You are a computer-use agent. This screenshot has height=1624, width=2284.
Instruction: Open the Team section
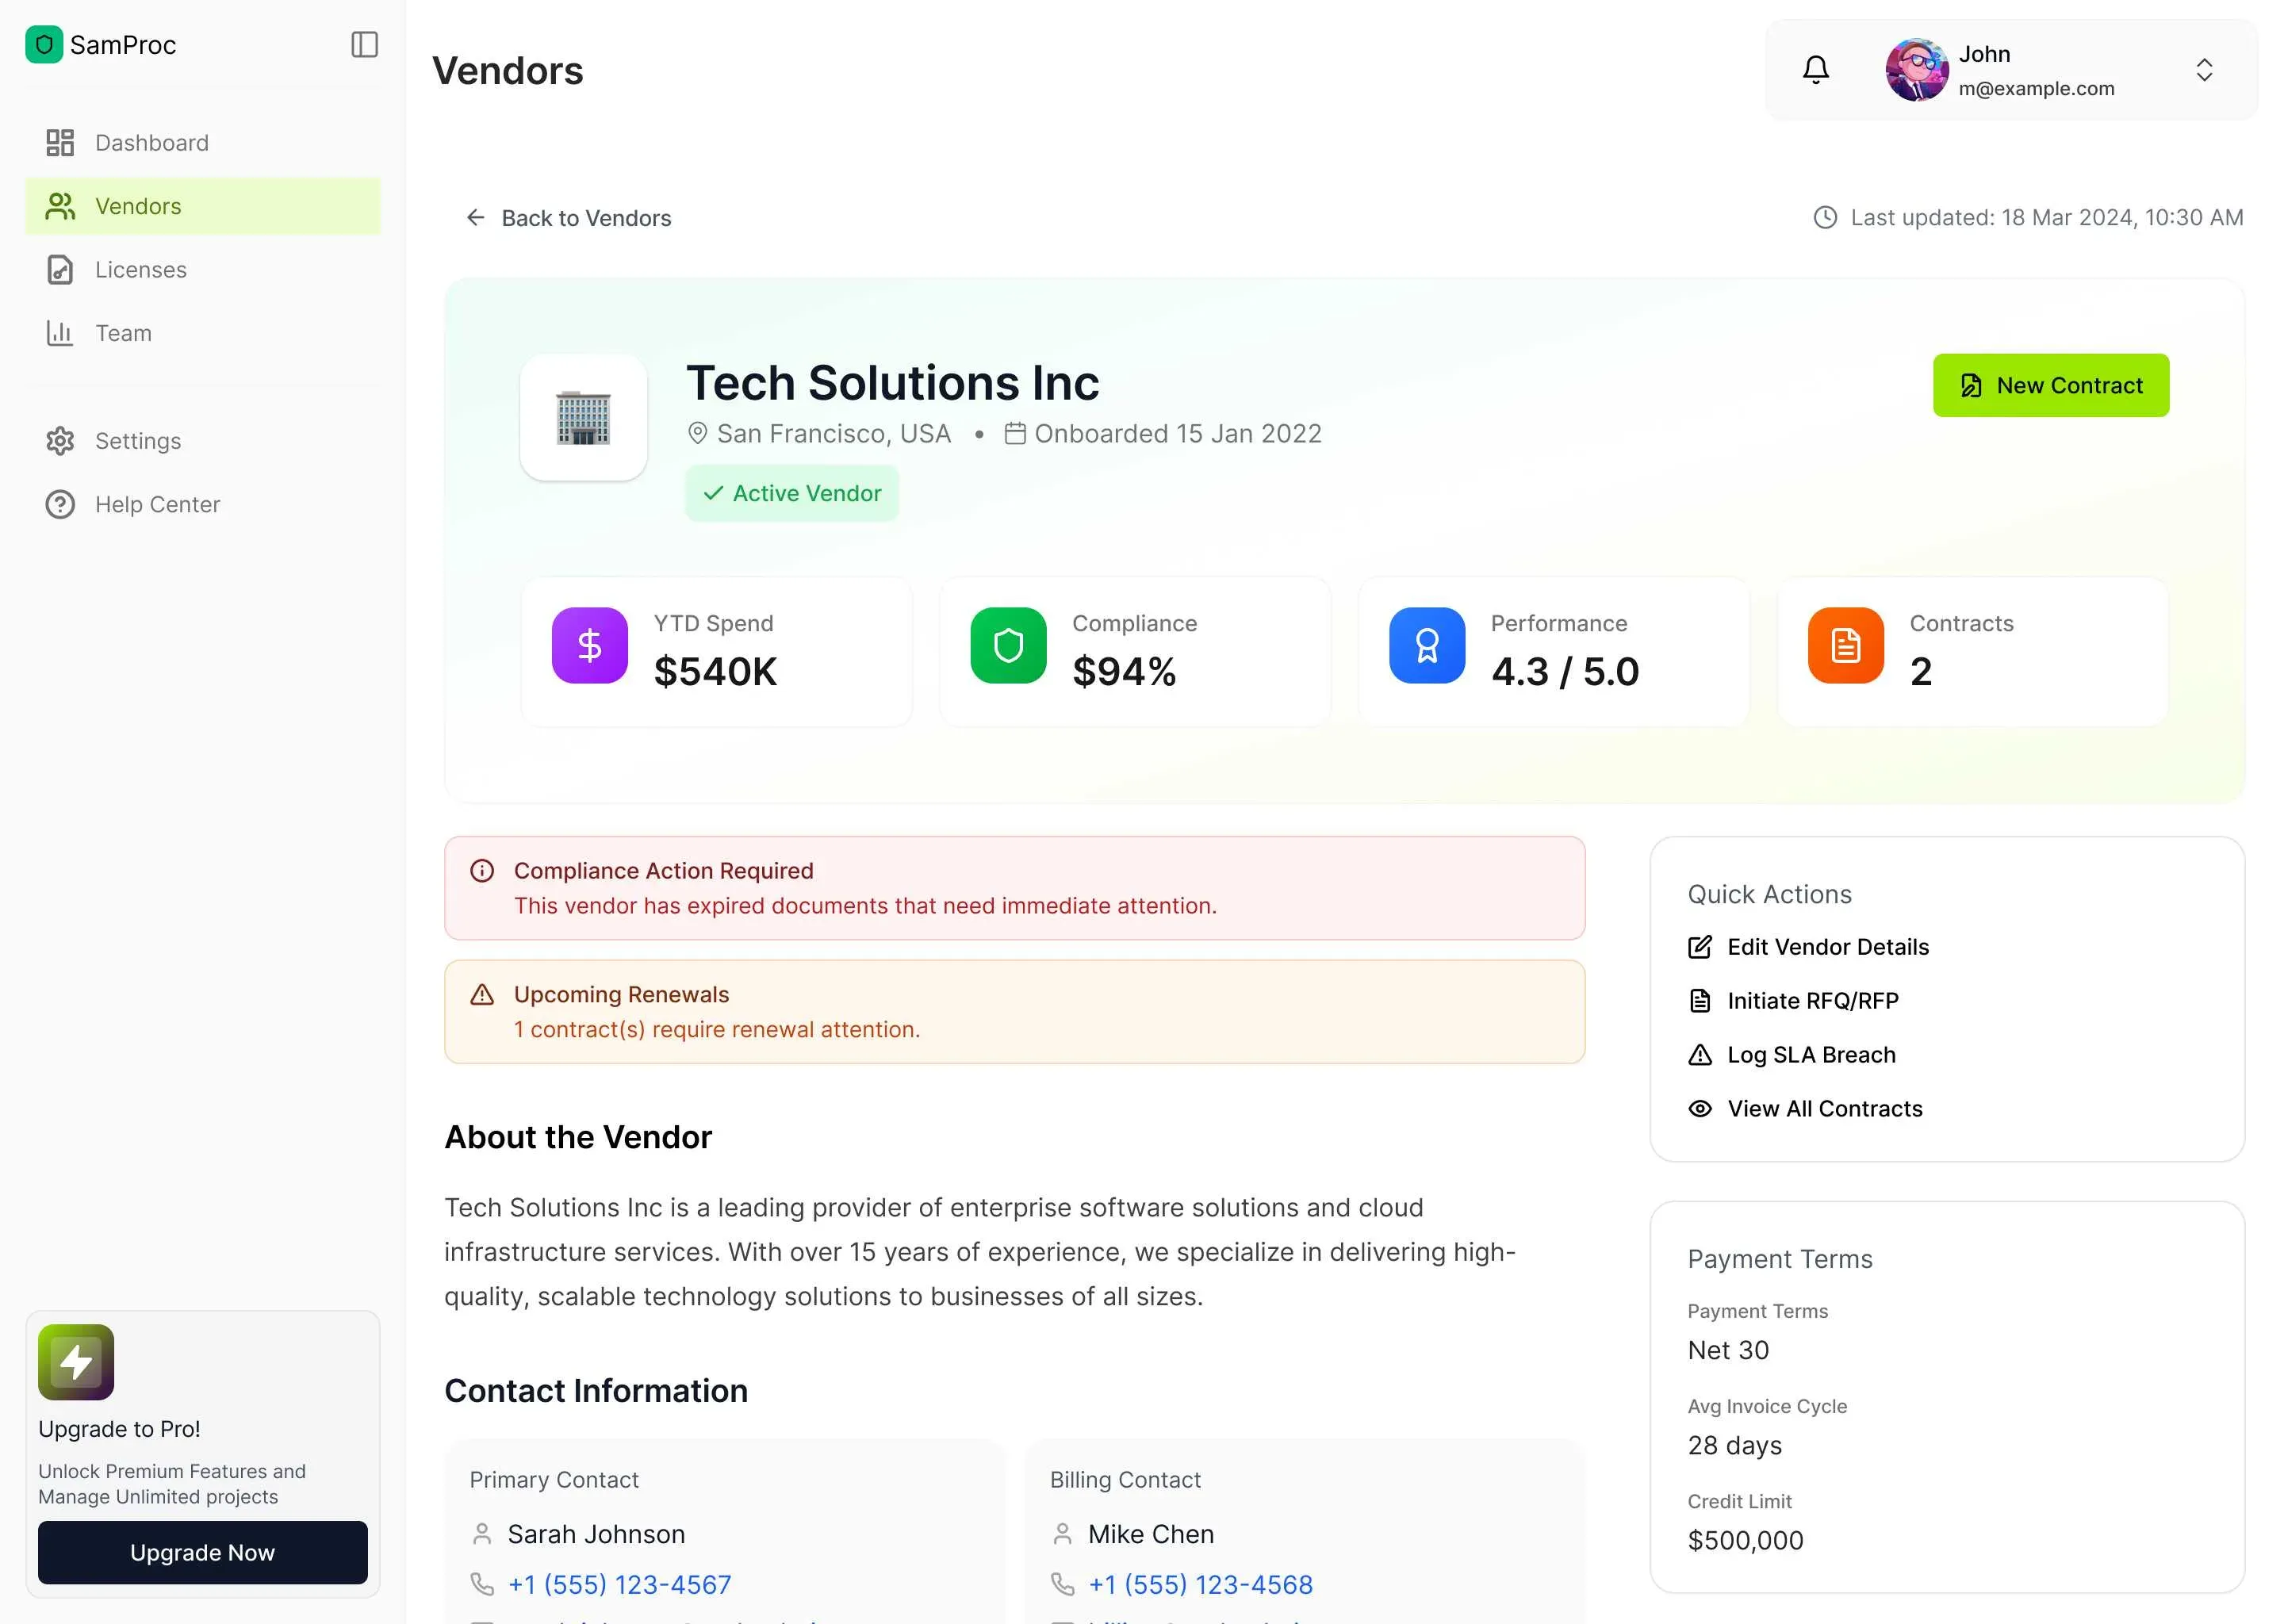click(x=203, y=333)
